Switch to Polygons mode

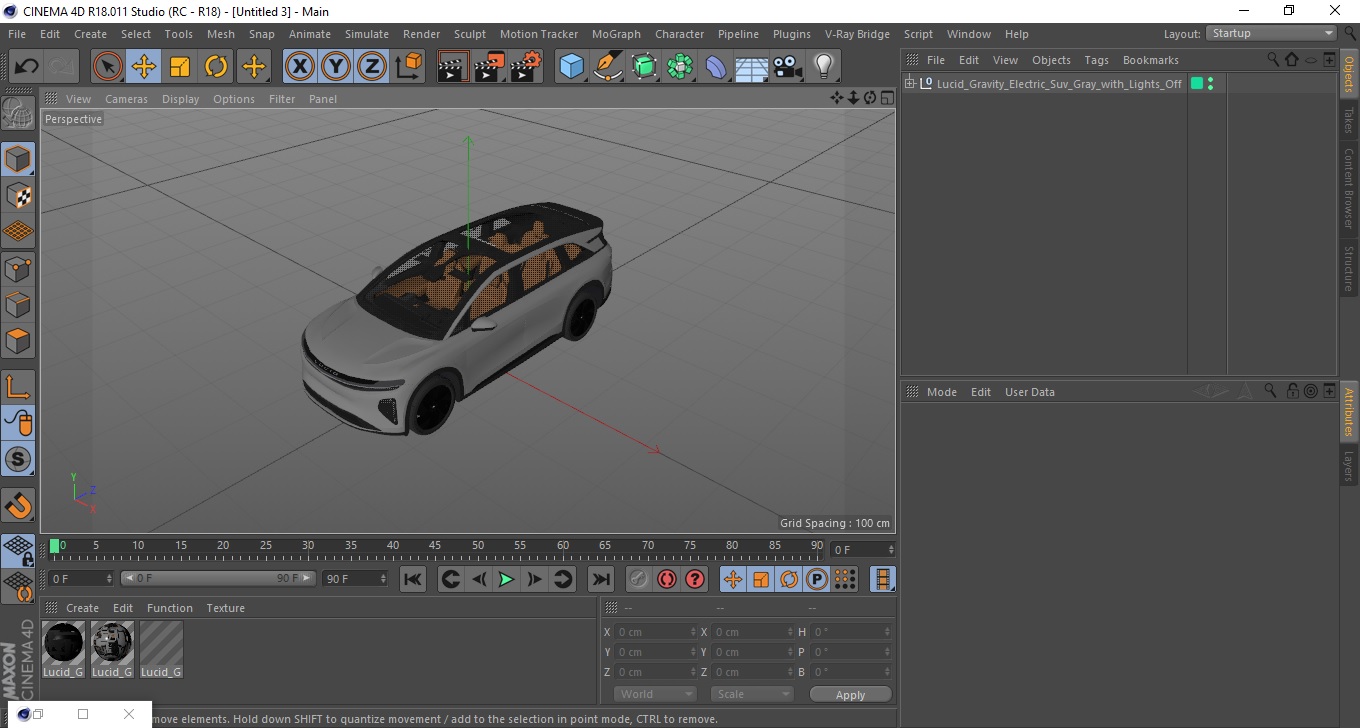[18, 340]
